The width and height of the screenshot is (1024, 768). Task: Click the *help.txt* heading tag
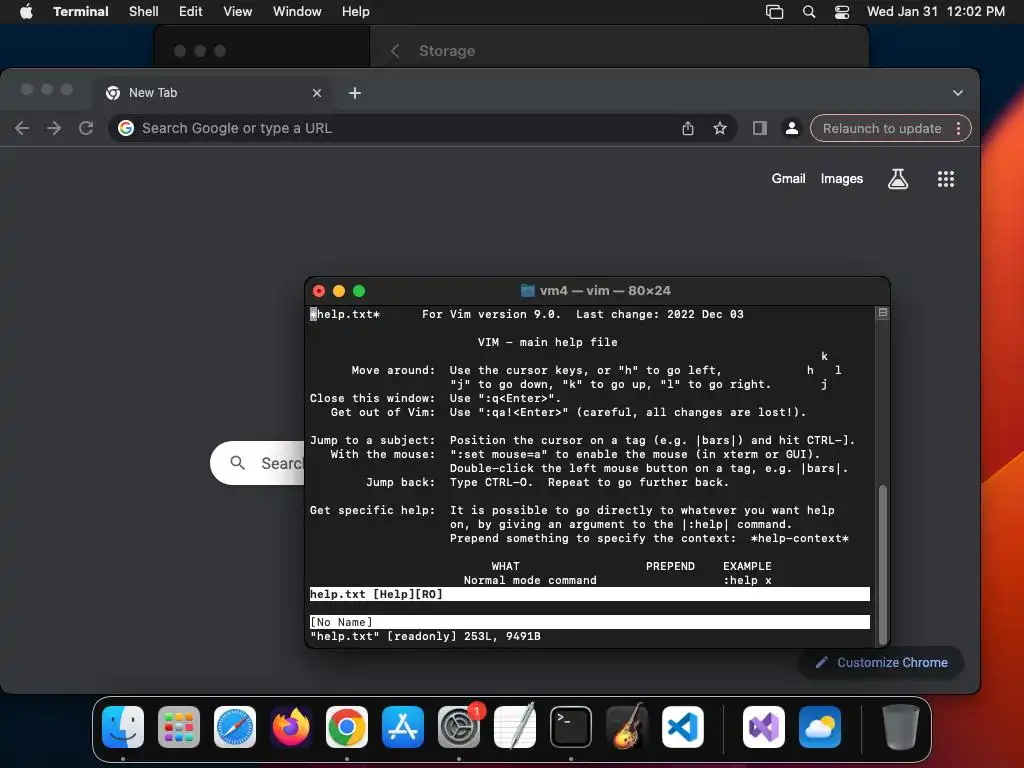[x=344, y=314]
